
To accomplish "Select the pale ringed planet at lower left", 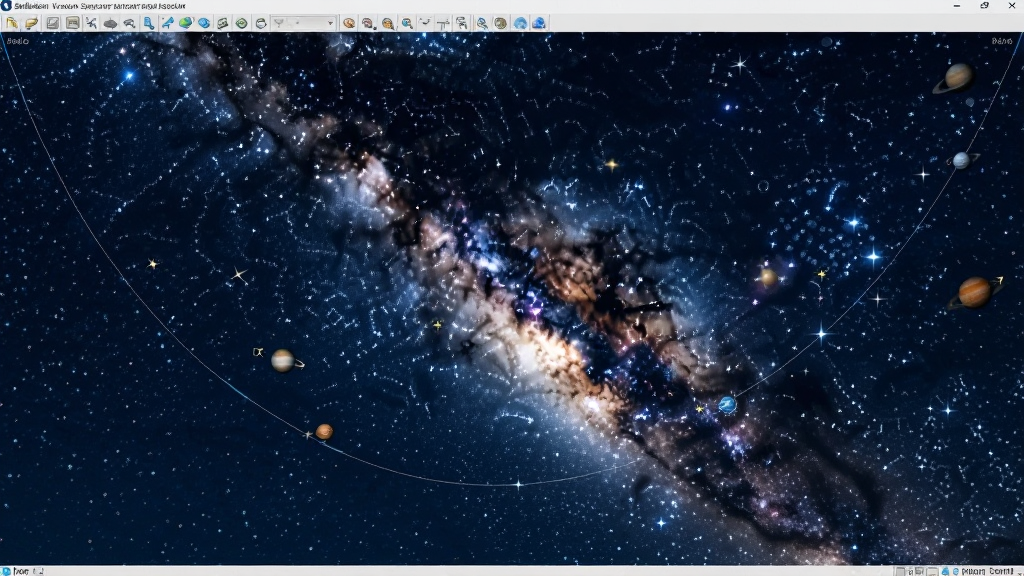I will [285, 360].
